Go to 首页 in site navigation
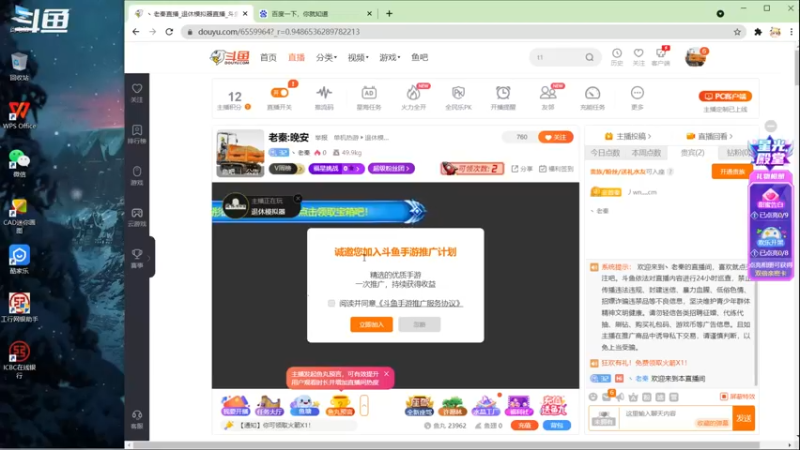Image resolution: width=800 pixels, height=450 pixels. (x=268, y=58)
